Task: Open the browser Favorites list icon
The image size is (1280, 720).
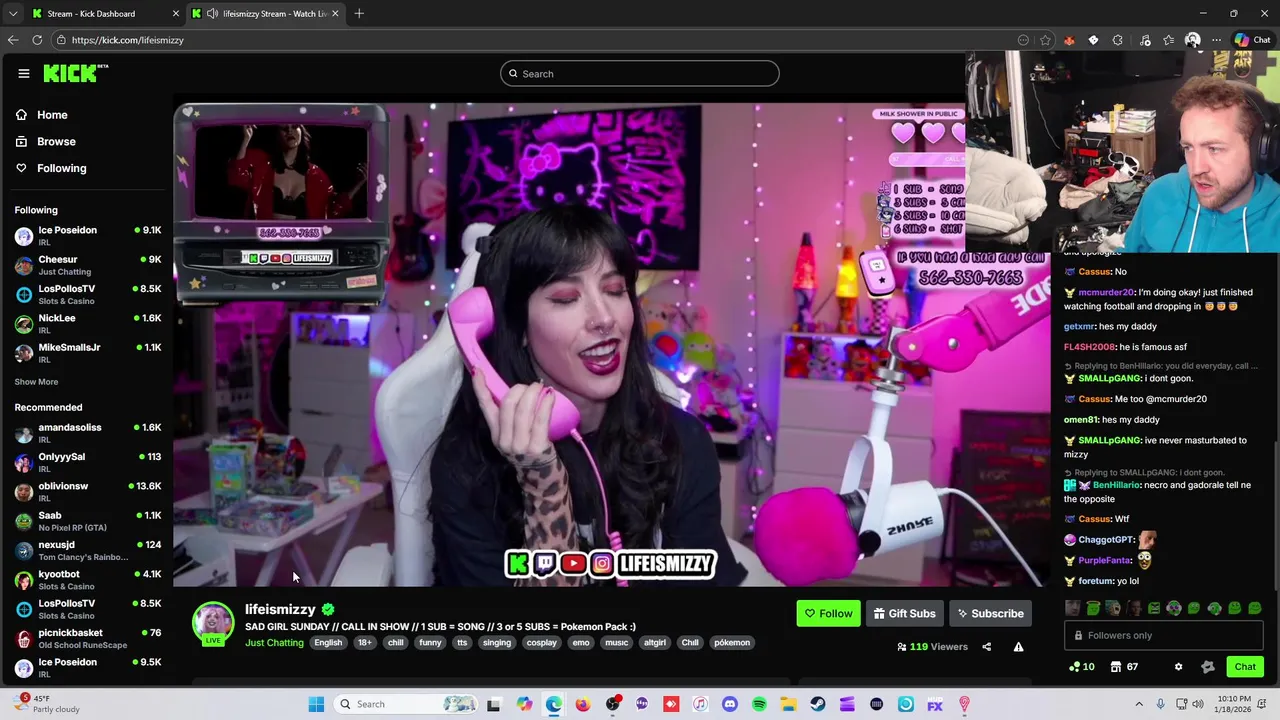Action: click(x=1168, y=40)
